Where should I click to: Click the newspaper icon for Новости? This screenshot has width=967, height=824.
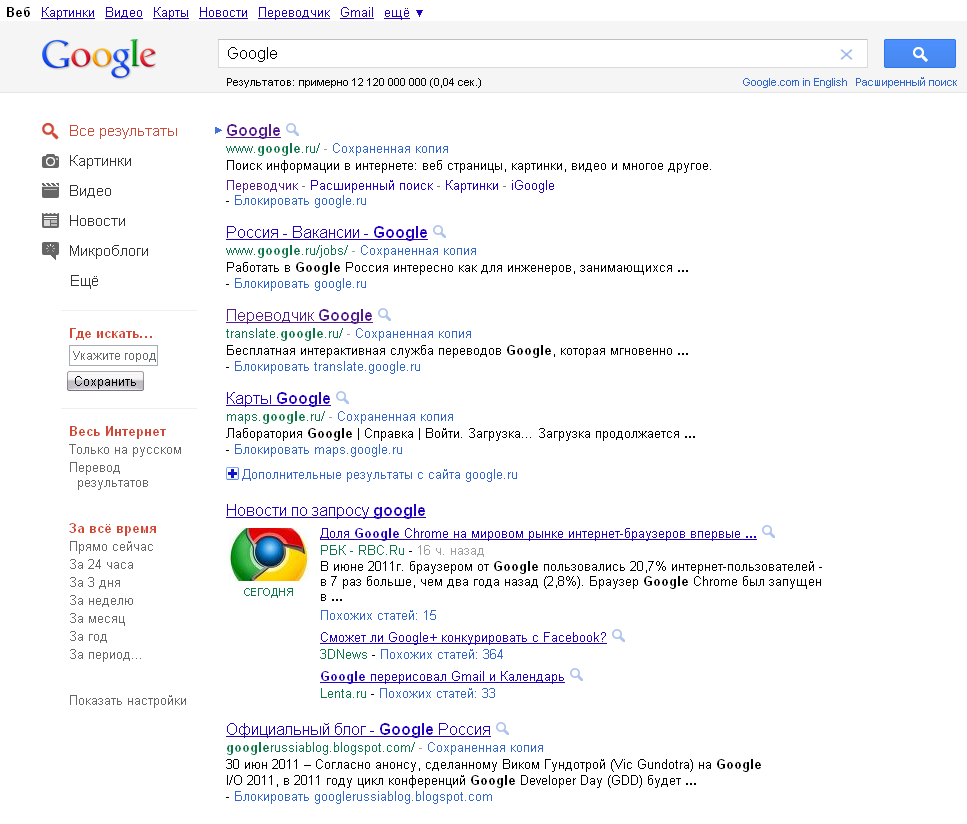click(x=50, y=220)
